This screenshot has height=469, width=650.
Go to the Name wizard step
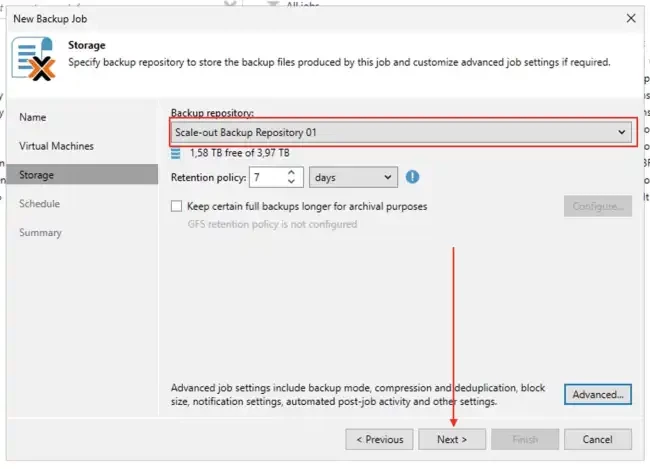(x=33, y=117)
